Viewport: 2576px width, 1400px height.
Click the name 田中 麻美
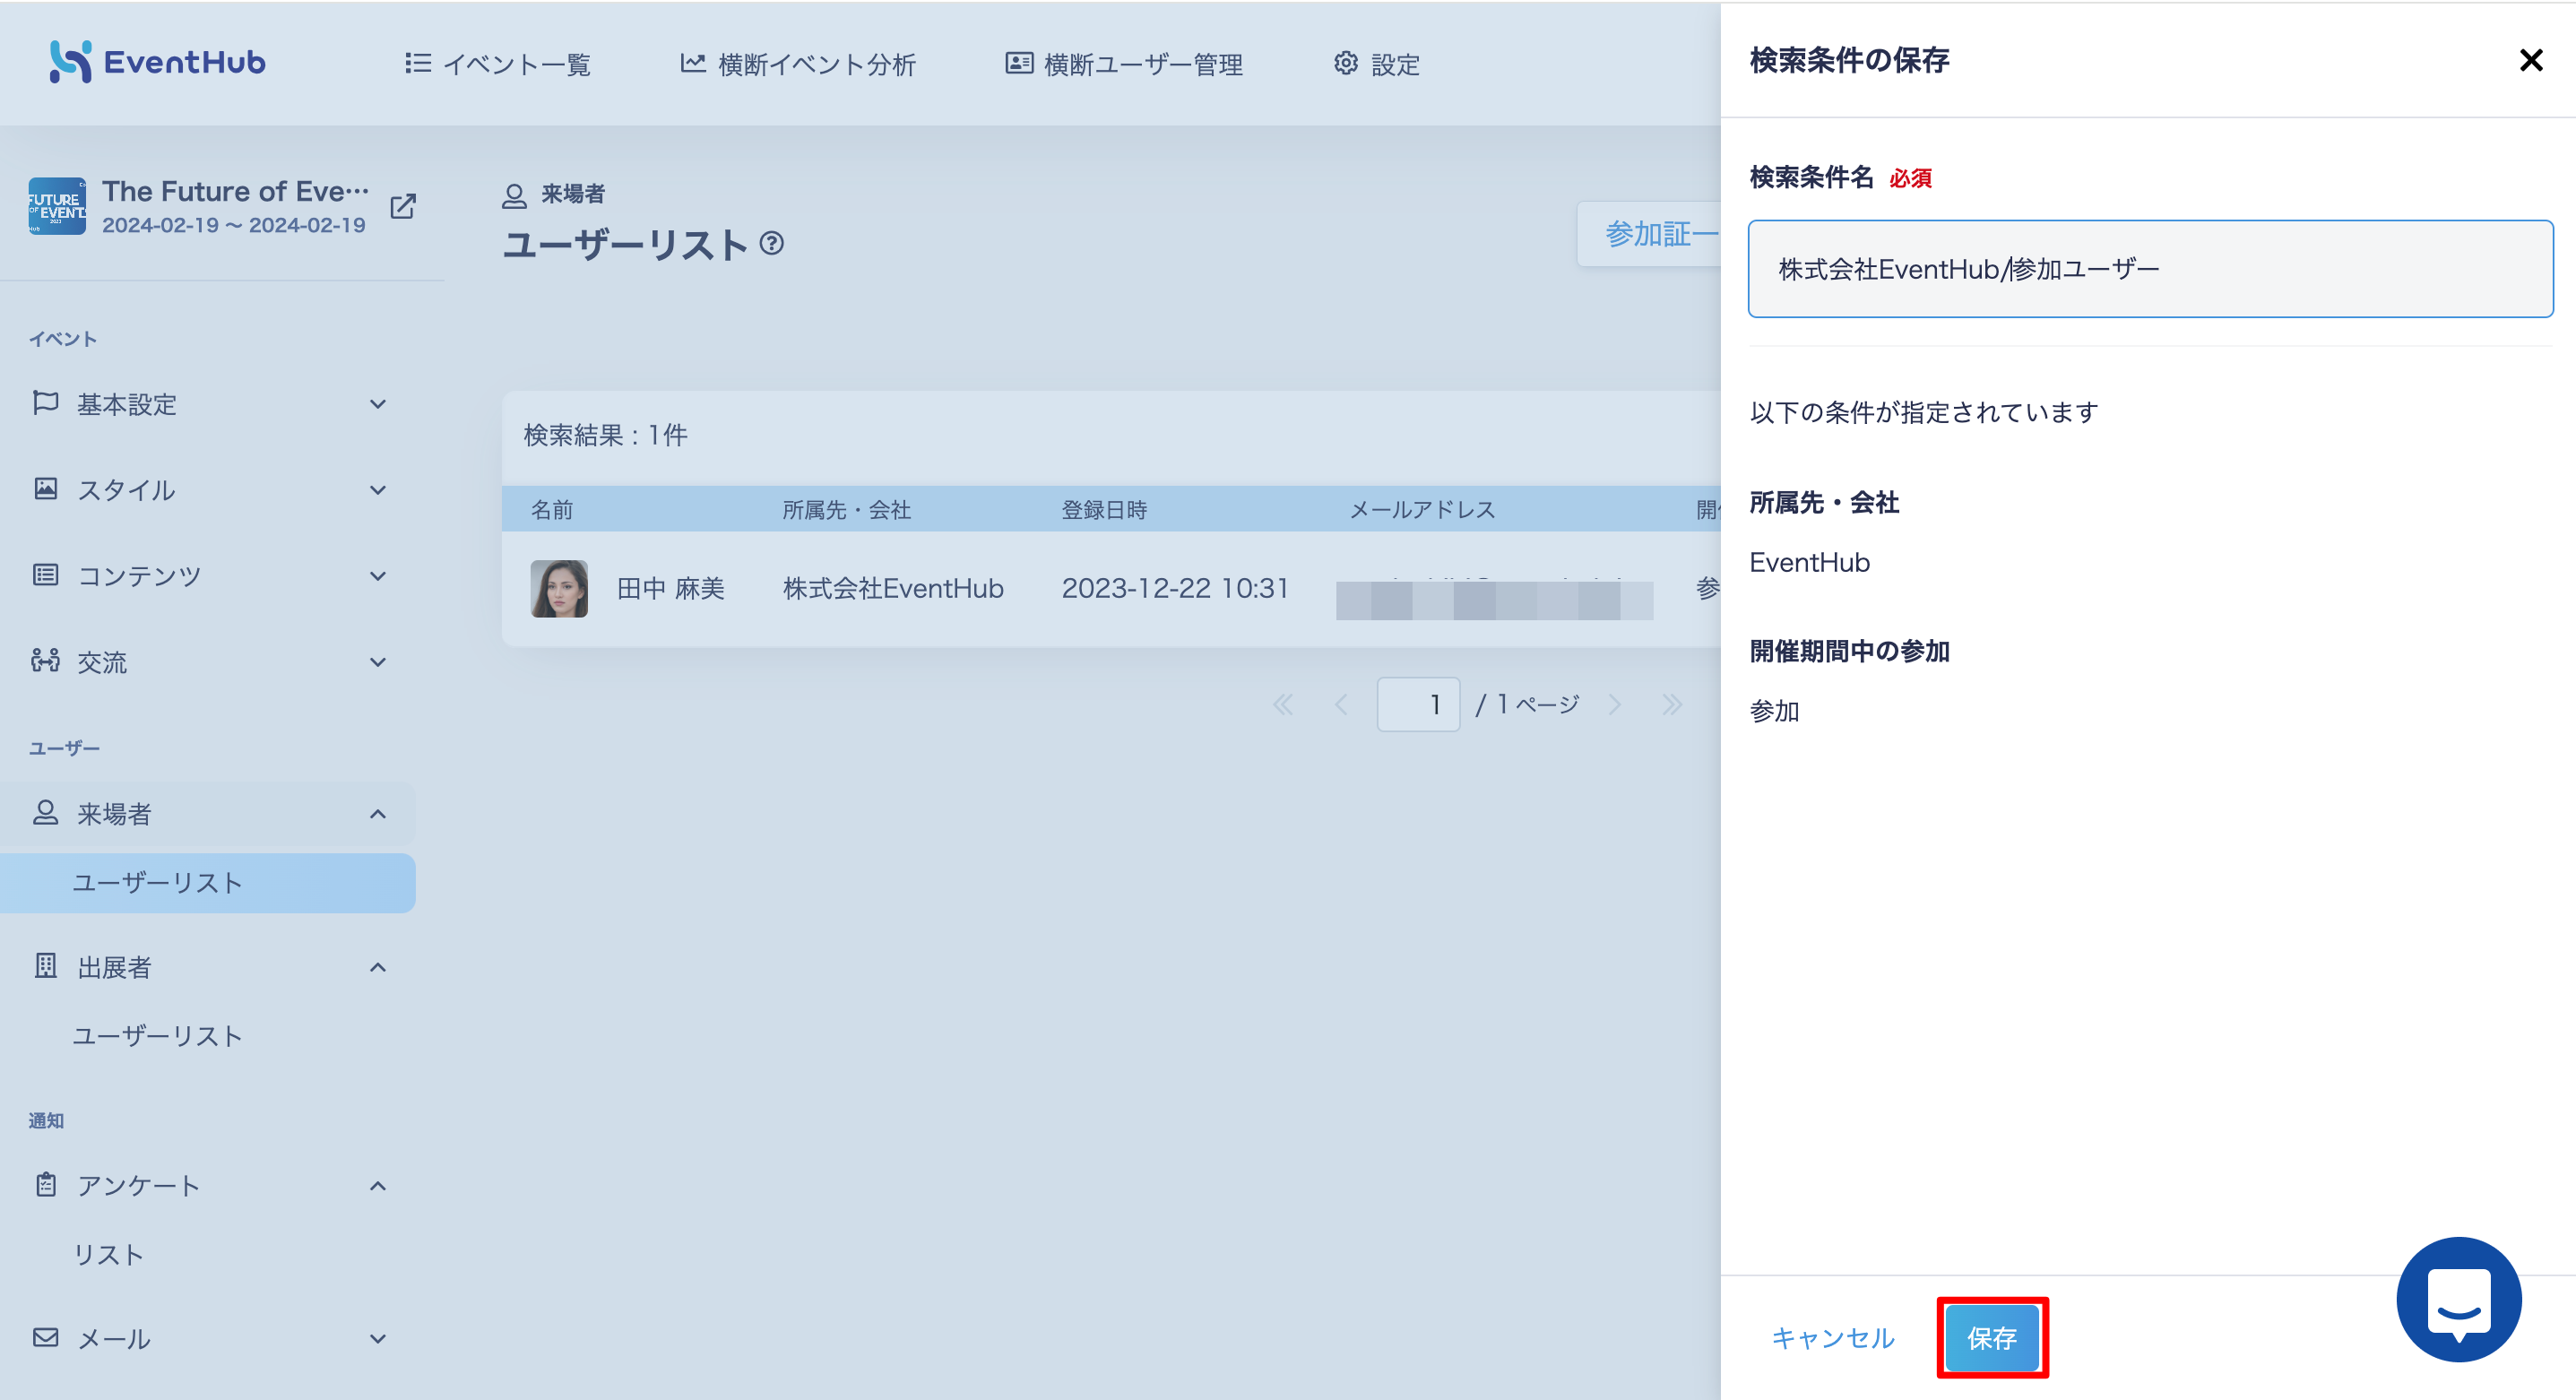[x=671, y=589]
